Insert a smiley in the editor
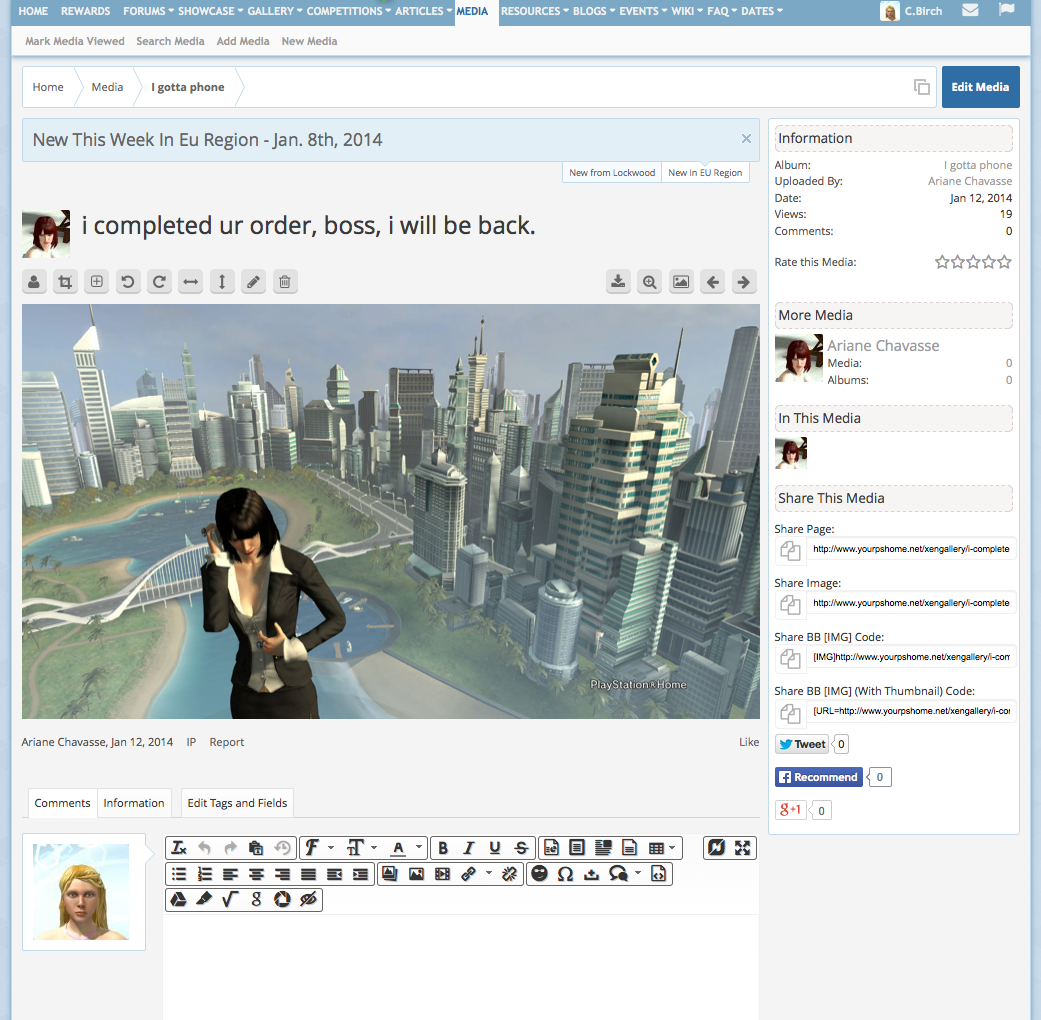This screenshot has width=1041, height=1020. pos(539,874)
